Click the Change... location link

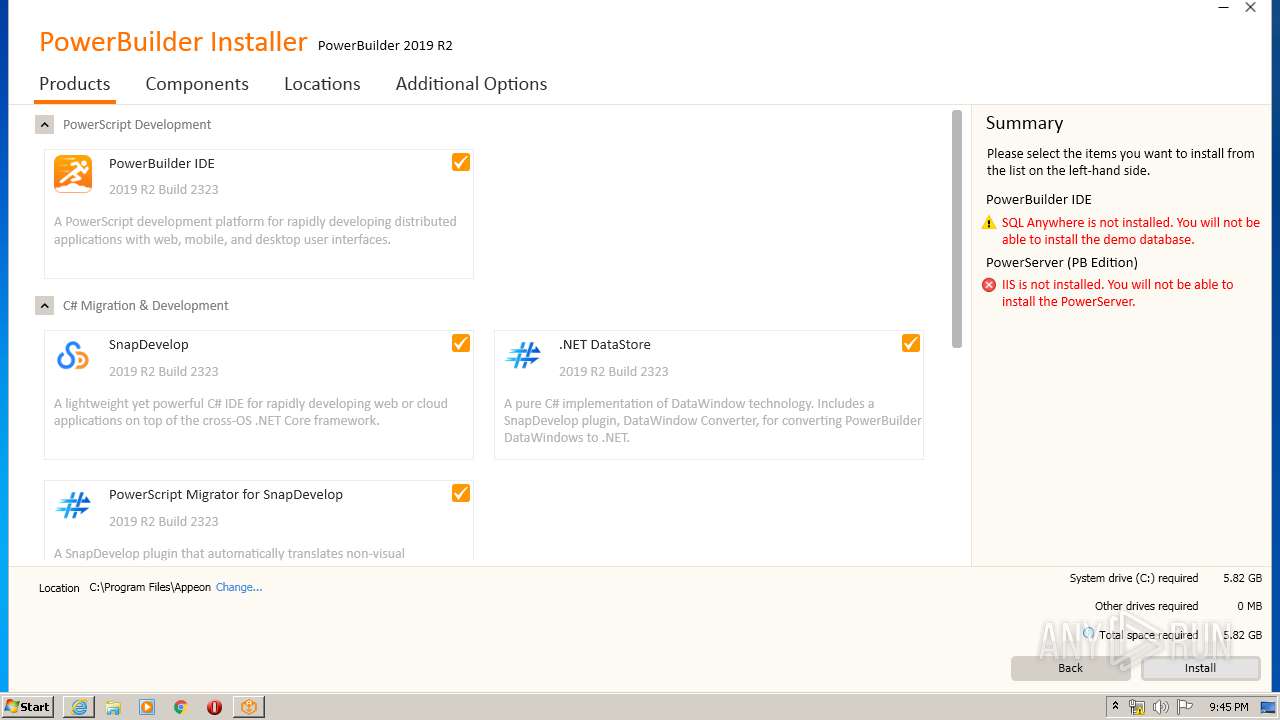(239, 587)
